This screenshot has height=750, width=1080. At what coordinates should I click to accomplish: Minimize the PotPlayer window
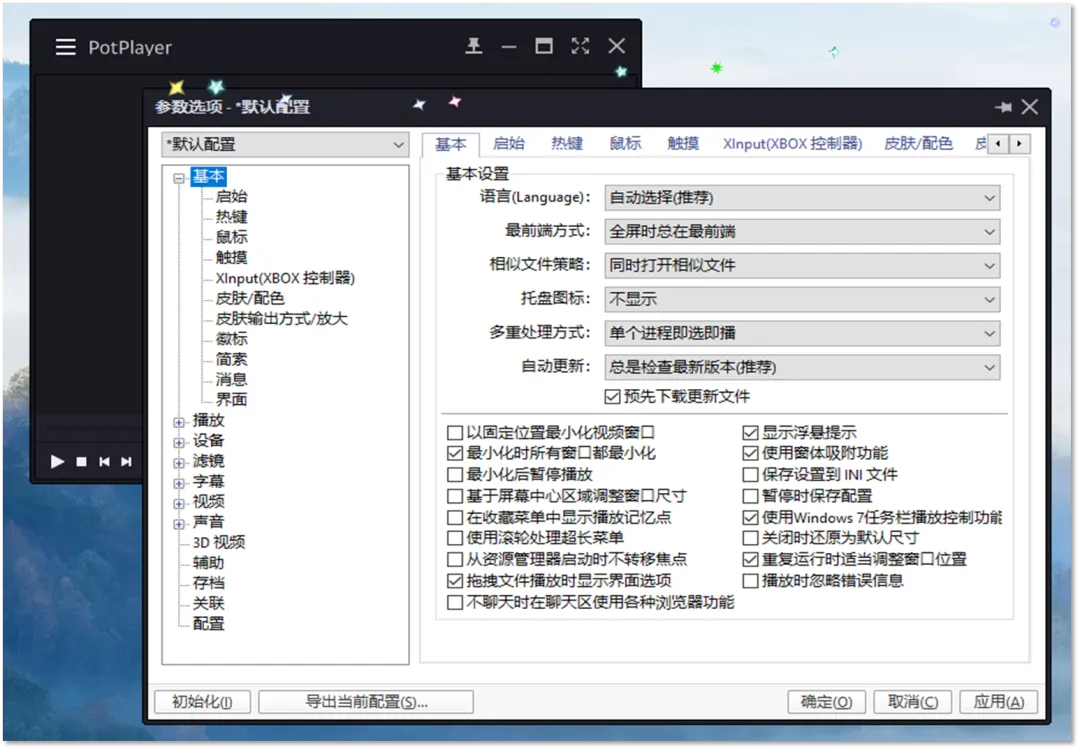coord(509,47)
